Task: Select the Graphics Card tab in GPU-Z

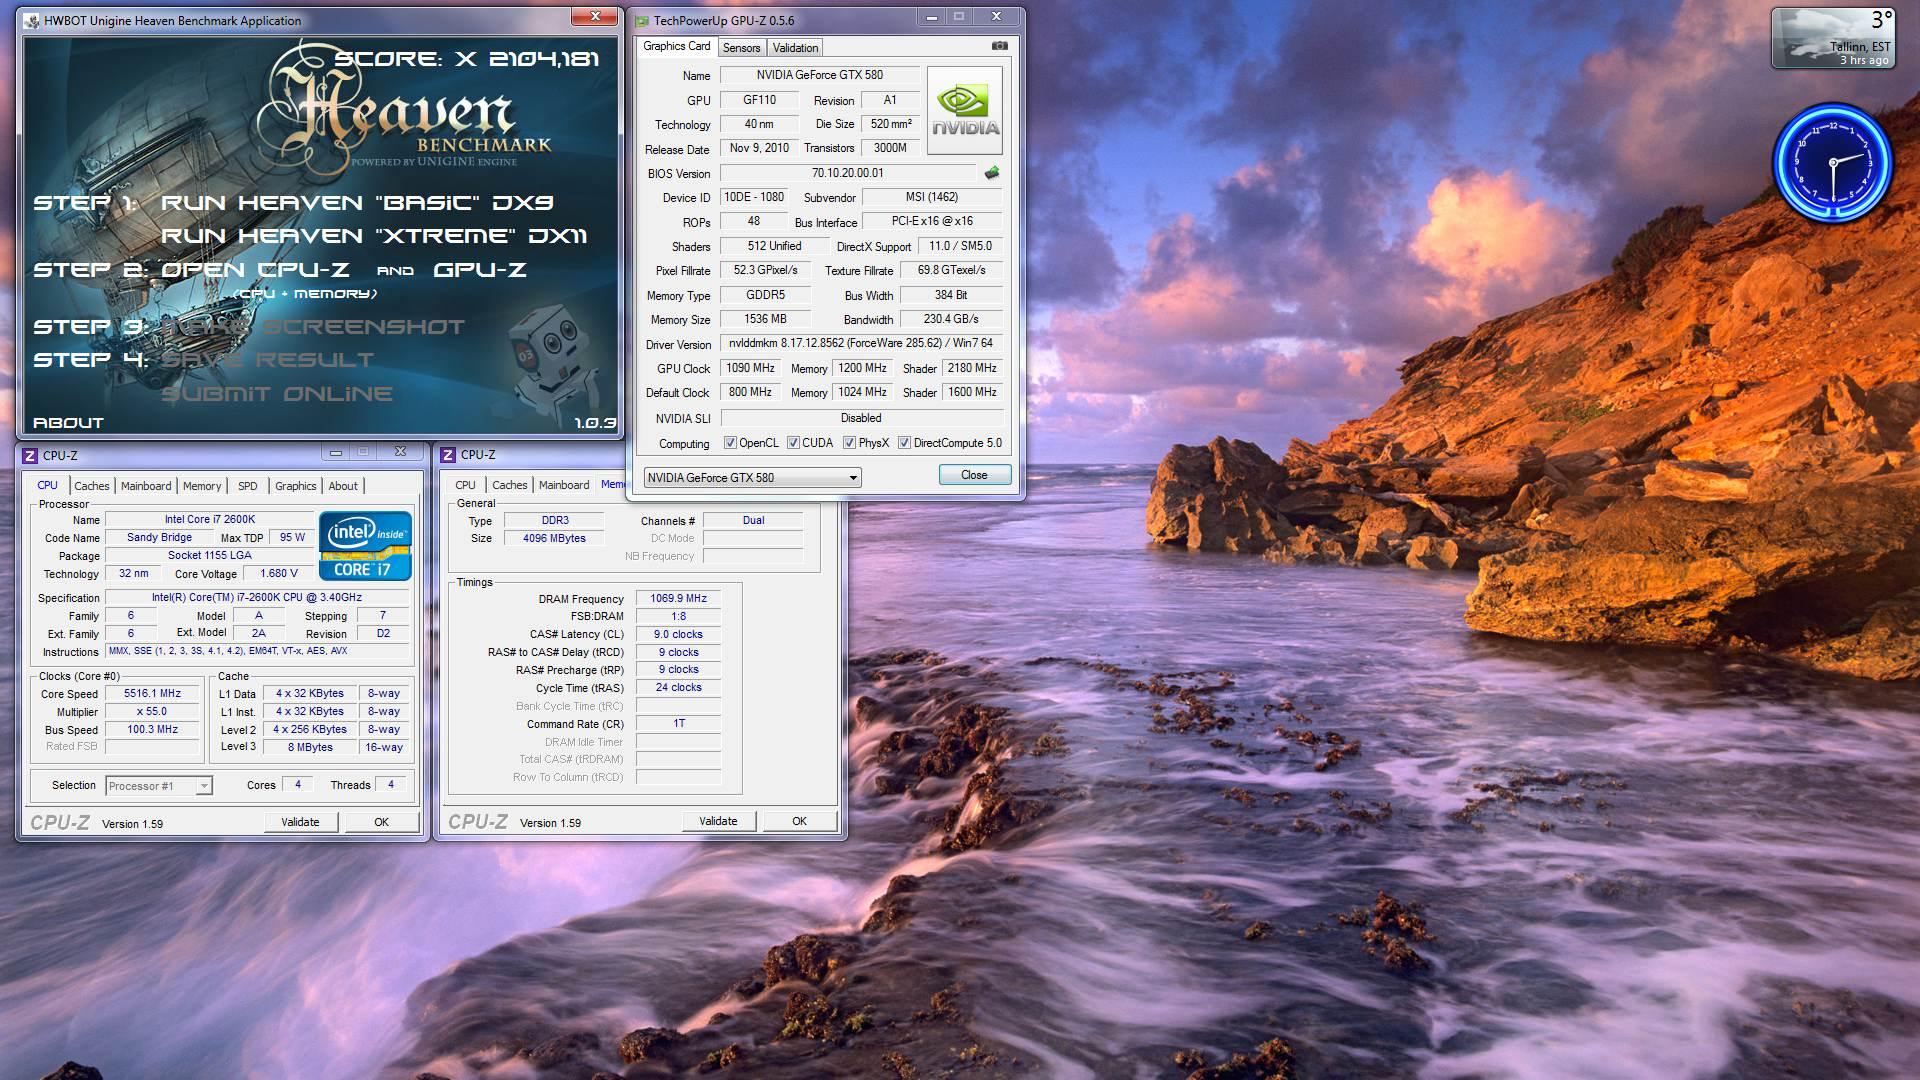Action: point(677,46)
